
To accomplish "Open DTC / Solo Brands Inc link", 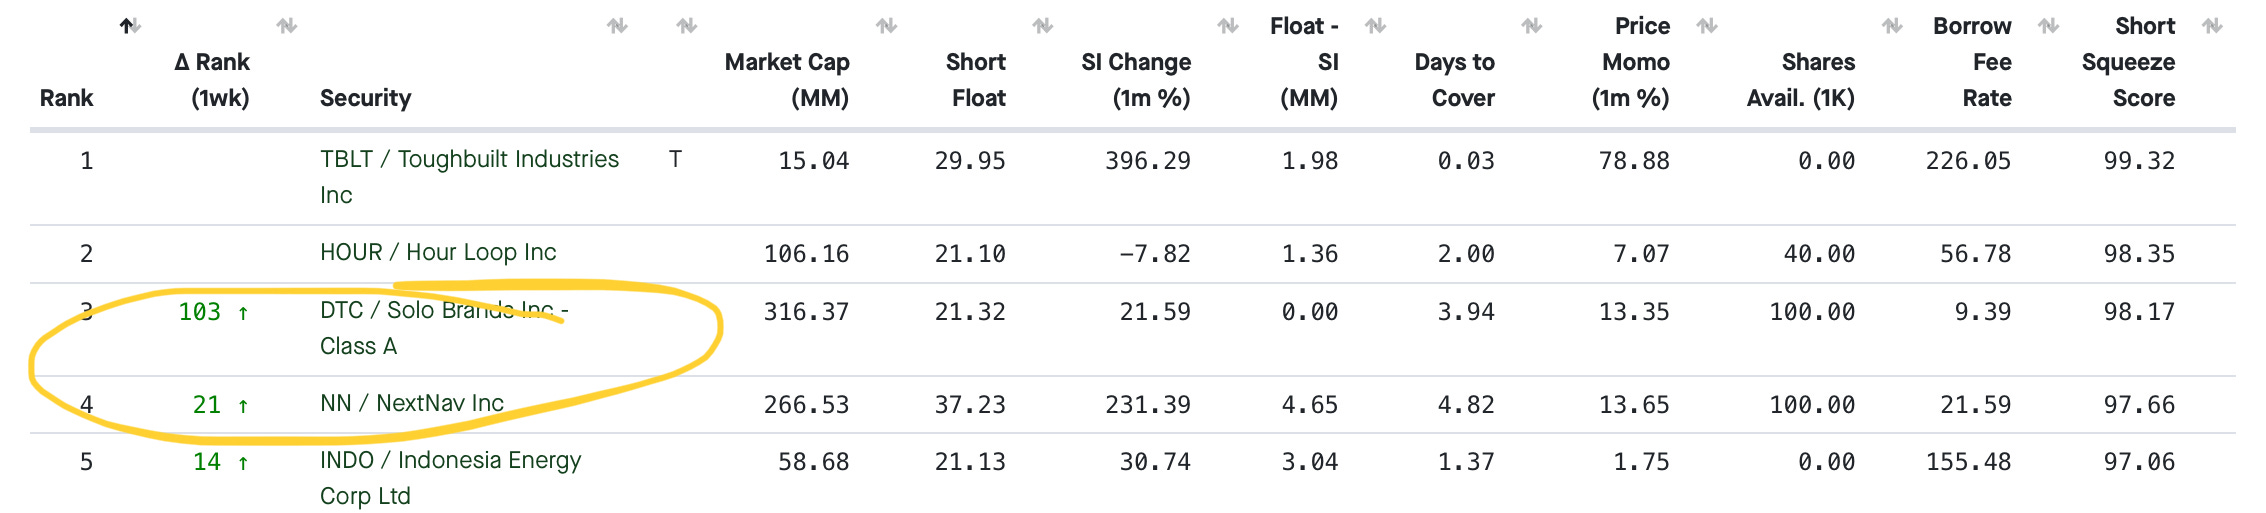I will pyautogui.click(x=444, y=328).
